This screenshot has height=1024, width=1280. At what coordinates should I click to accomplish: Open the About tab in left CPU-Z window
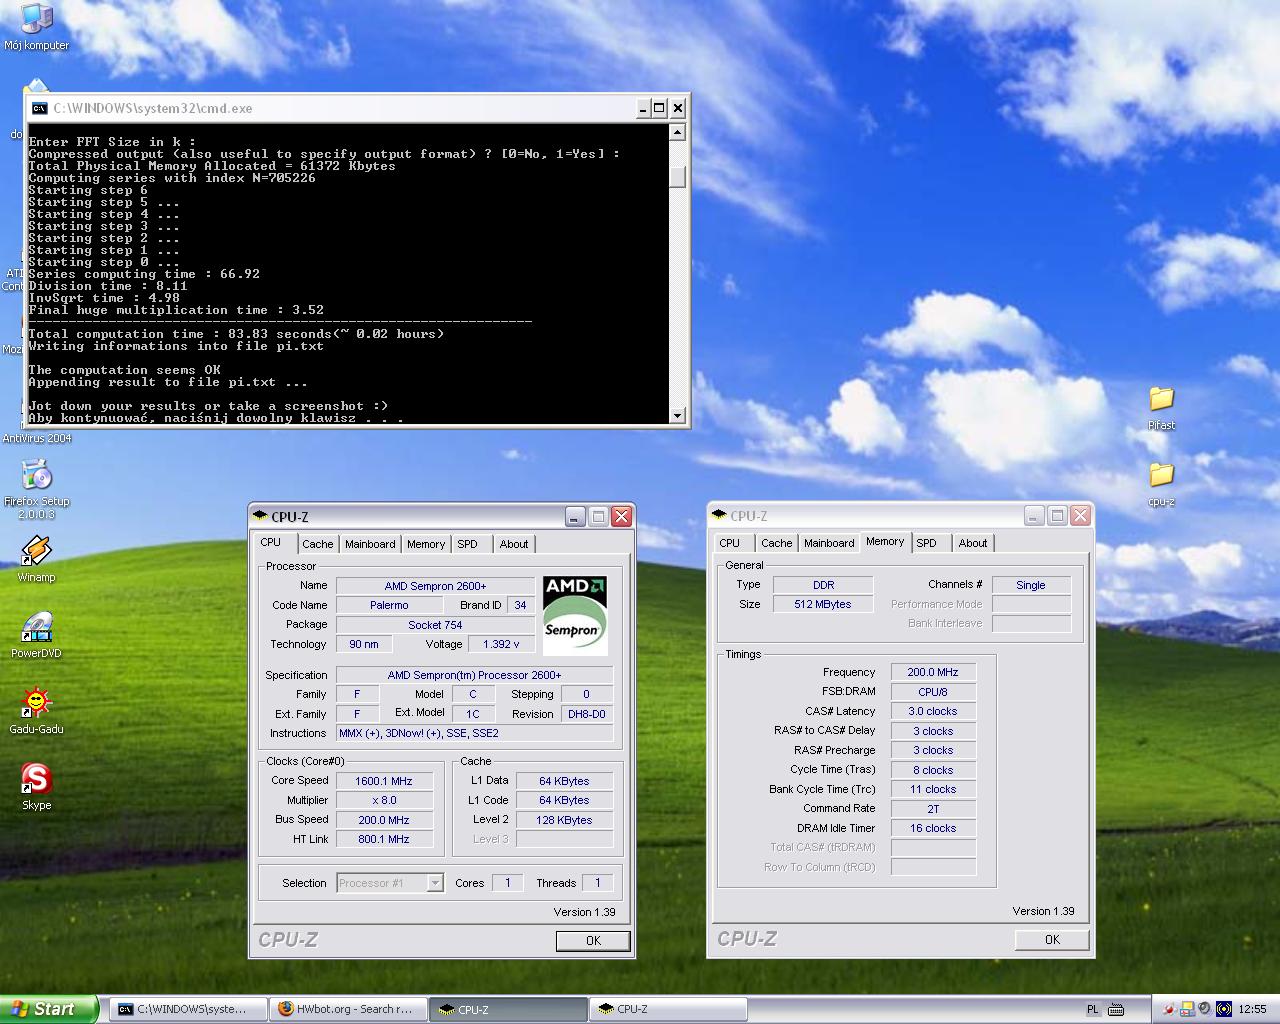pyautogui.click(x=514, y=544)
